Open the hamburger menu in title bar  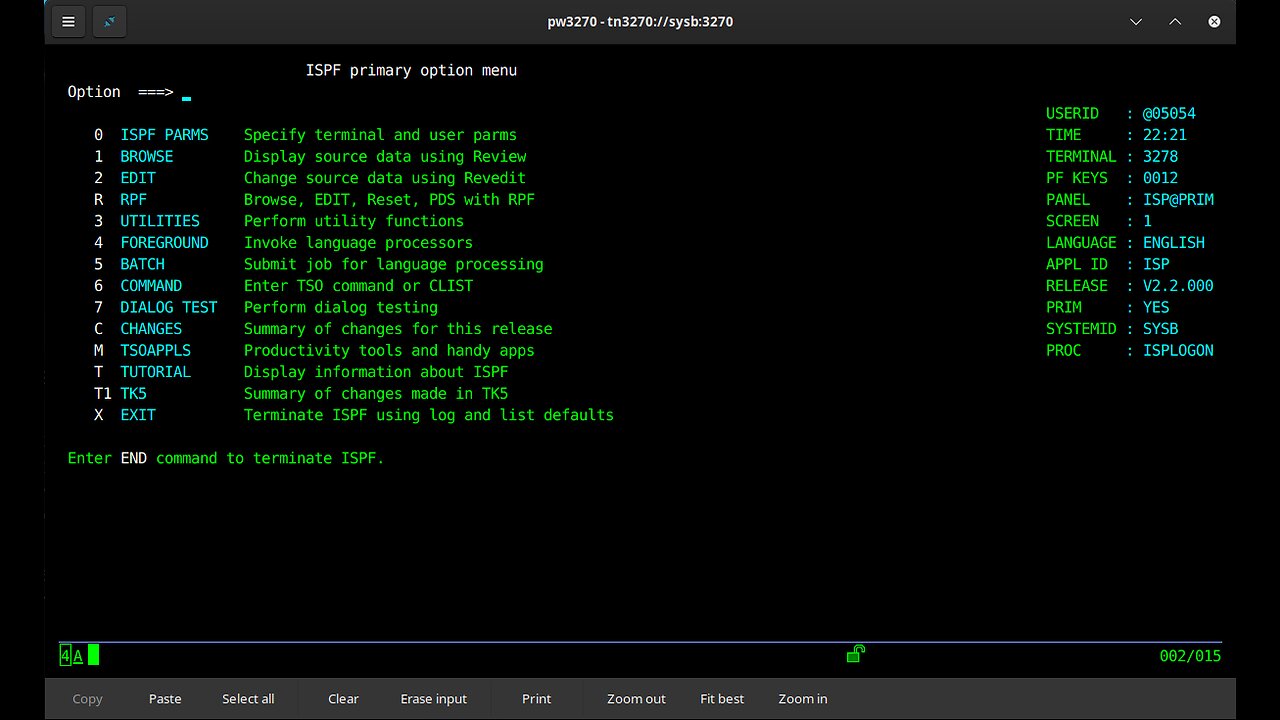pyautogui.click(x=68, y=21)
